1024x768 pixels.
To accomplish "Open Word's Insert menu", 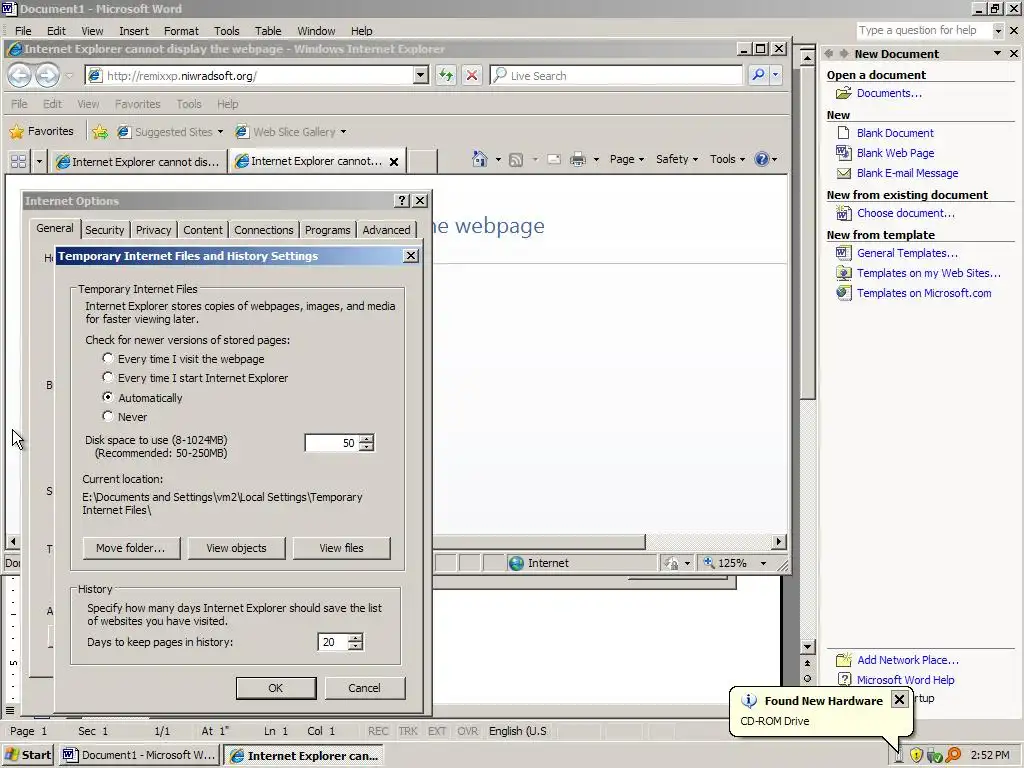I will [x=134, y=31].
